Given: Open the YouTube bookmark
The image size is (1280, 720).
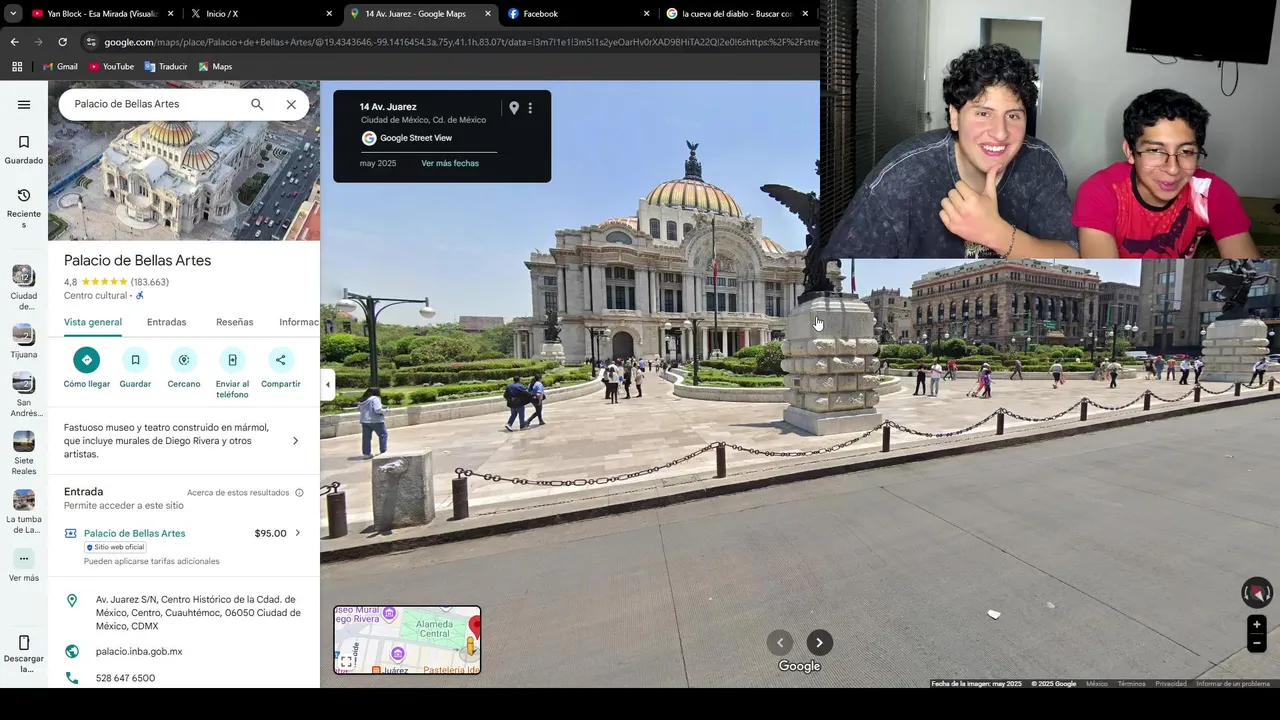Looking at the screenshot, I should coord(111,67).
